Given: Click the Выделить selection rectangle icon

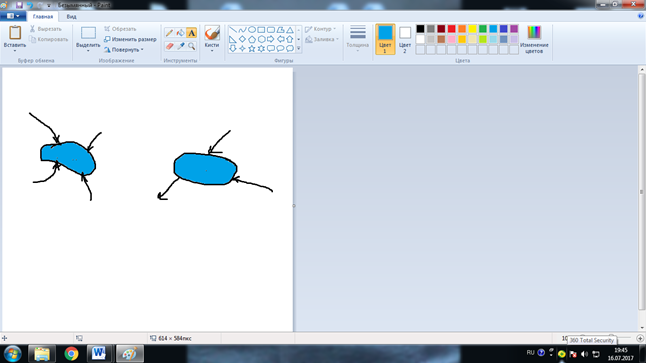Looking at the screenshot, I should point(88,33).
